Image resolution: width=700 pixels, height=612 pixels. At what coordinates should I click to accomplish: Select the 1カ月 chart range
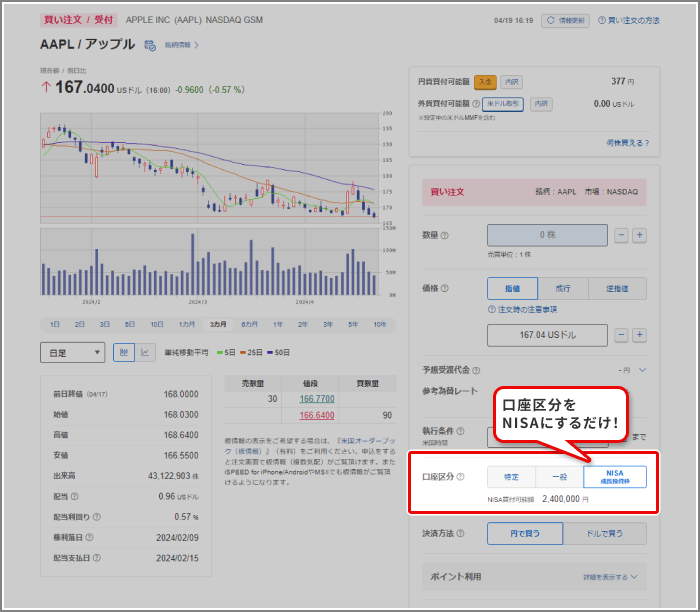pos(187,325)
